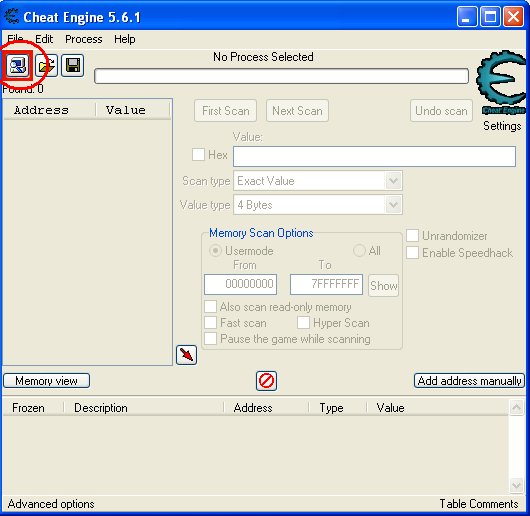Click the Cheat Engine title bar icon

[11, 17]
